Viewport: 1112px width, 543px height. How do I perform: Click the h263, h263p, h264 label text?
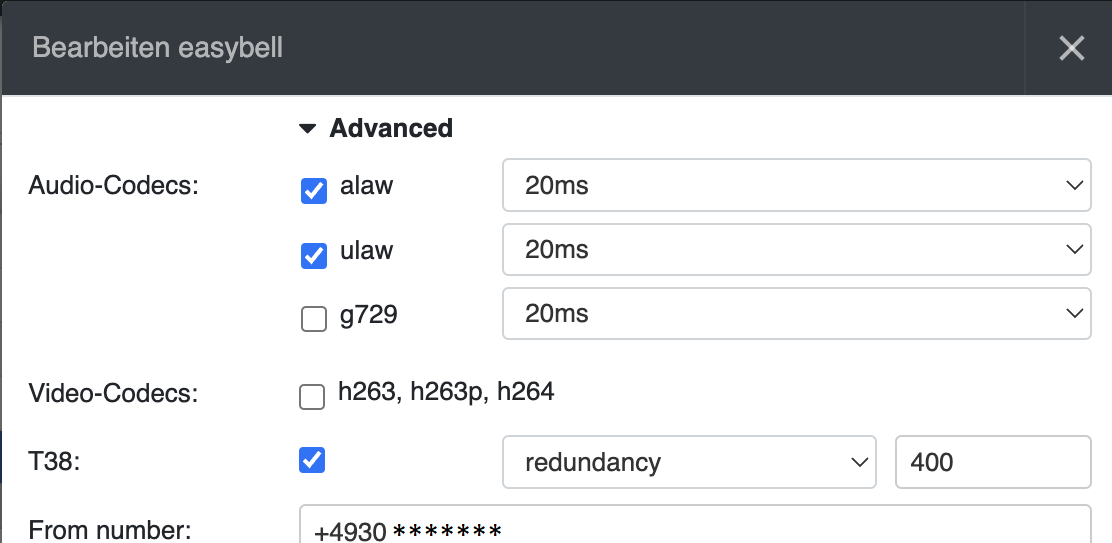pos(446,392)
